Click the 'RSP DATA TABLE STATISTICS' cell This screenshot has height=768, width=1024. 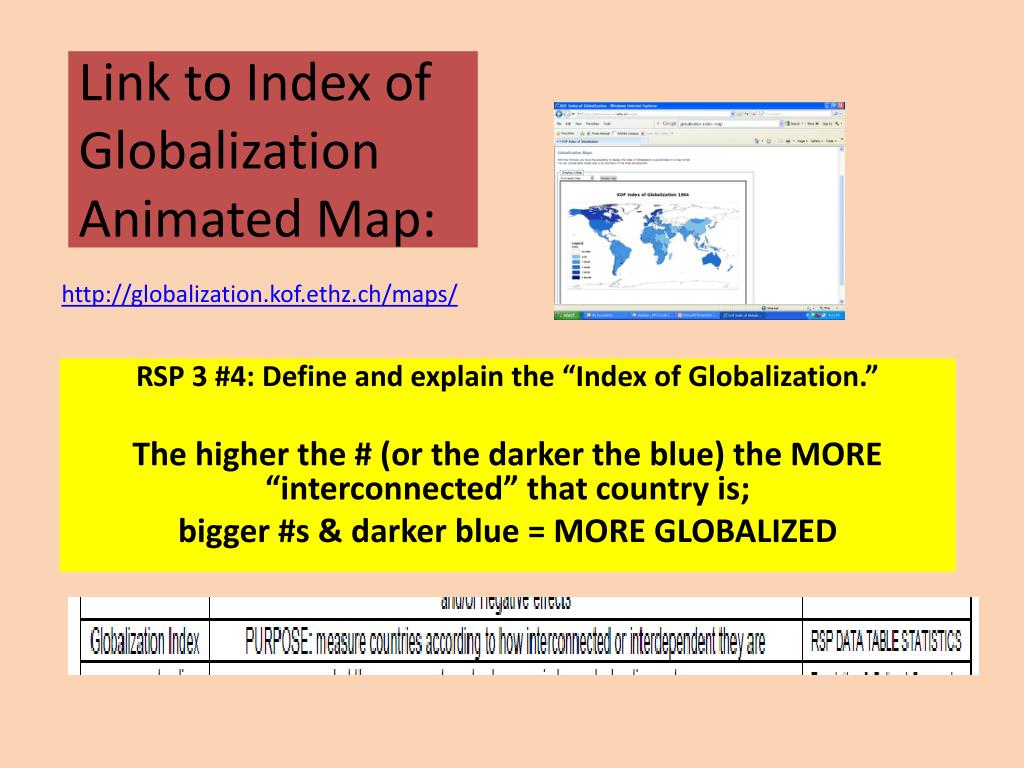click(886, 641)
